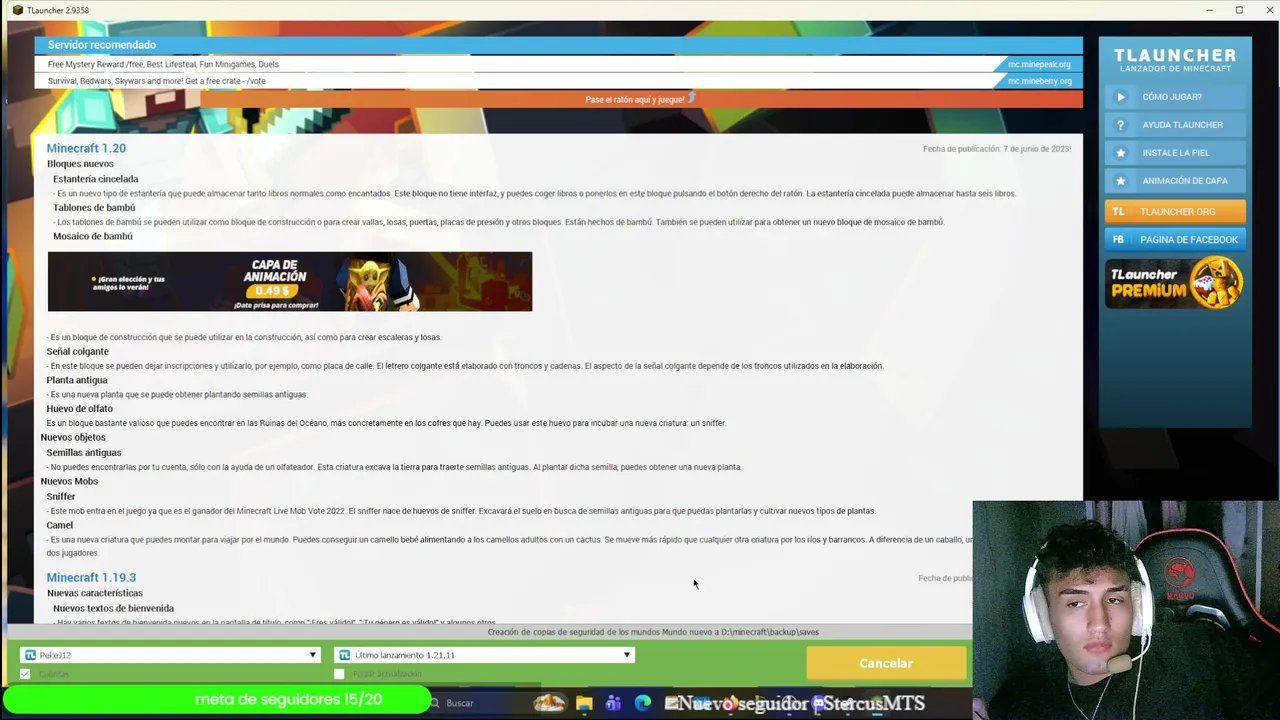Click the Minecraft 1.20 heading

point(86,148)
